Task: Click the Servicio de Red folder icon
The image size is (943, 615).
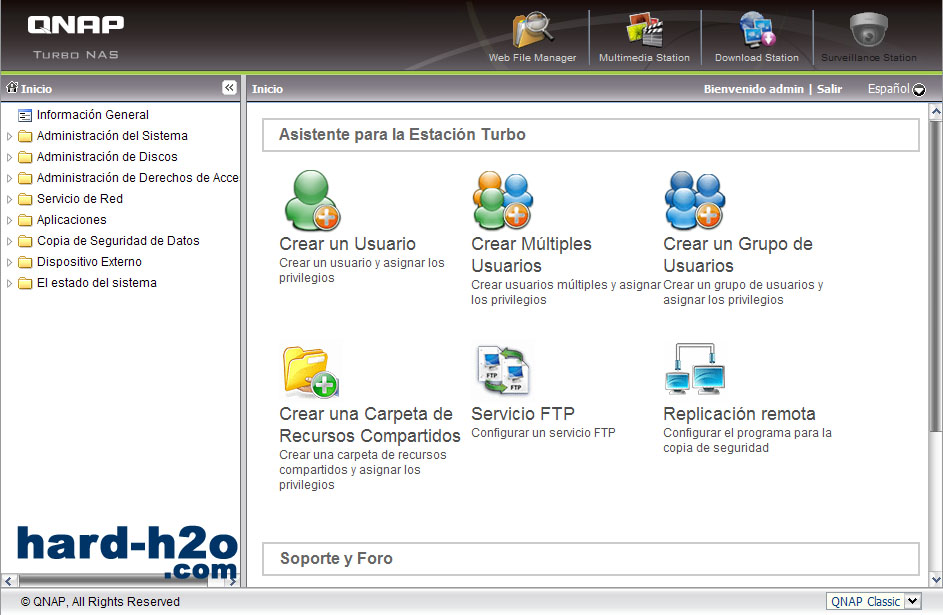Action: (x=25, y=199)
